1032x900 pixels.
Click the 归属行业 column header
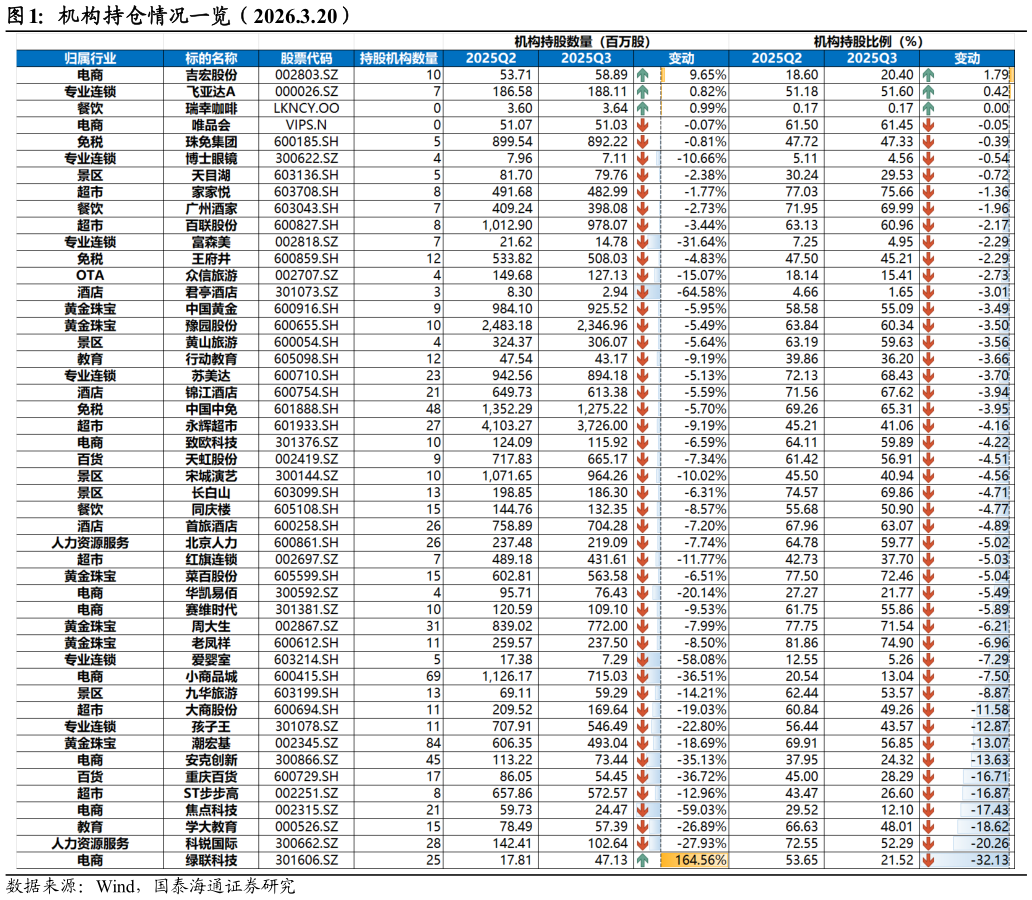[x=90, y=59]
